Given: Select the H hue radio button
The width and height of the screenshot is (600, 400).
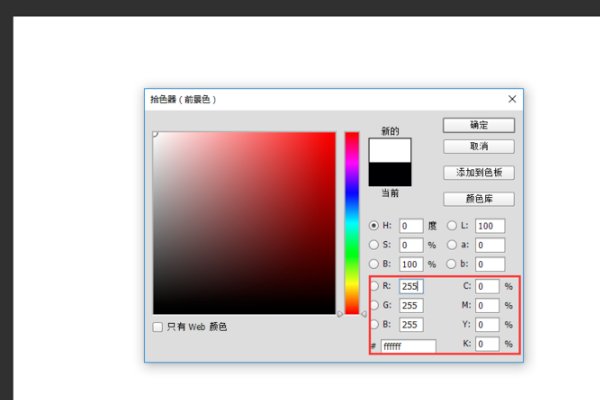Looking at the screenshot, I should pyautogui.click(x=374, y=226).
